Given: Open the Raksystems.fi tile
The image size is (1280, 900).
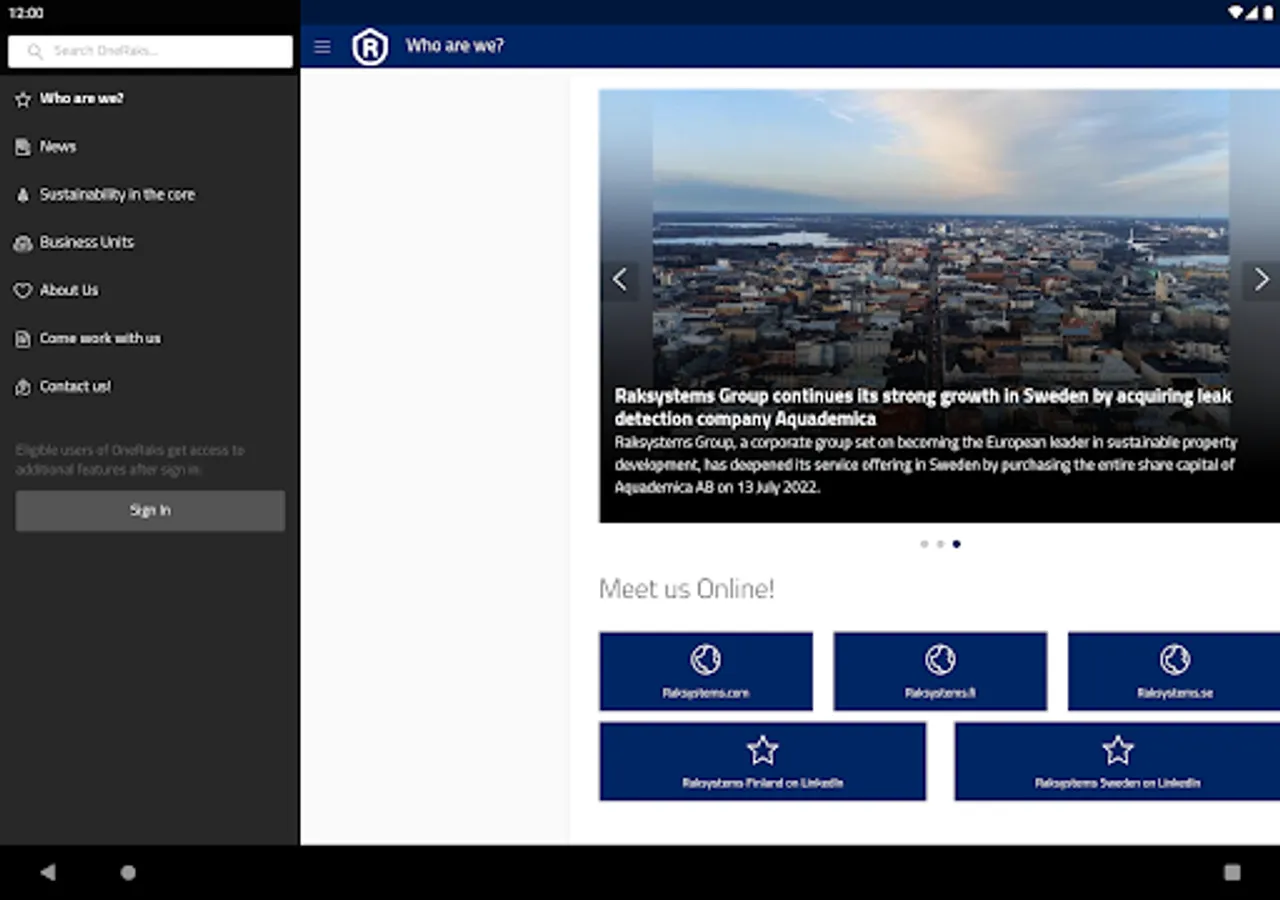Looking at the screenshot, I should point(940,671).
